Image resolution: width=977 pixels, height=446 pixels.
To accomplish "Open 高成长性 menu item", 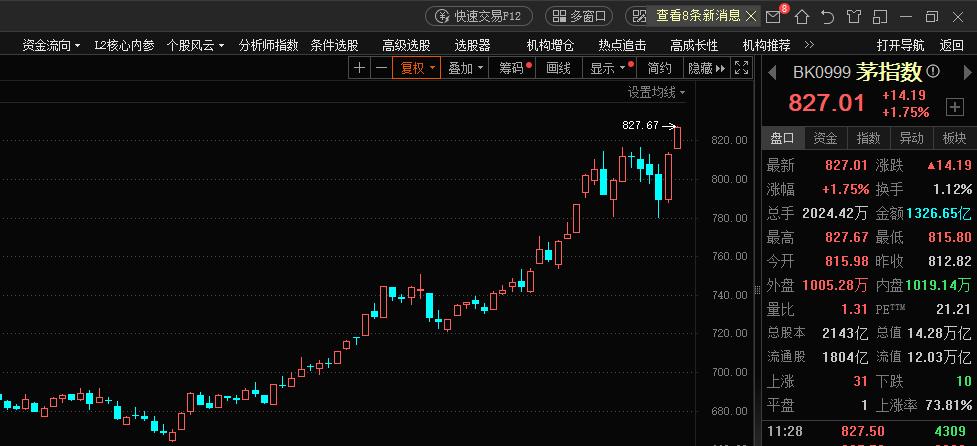I will (x=694, y=45).
